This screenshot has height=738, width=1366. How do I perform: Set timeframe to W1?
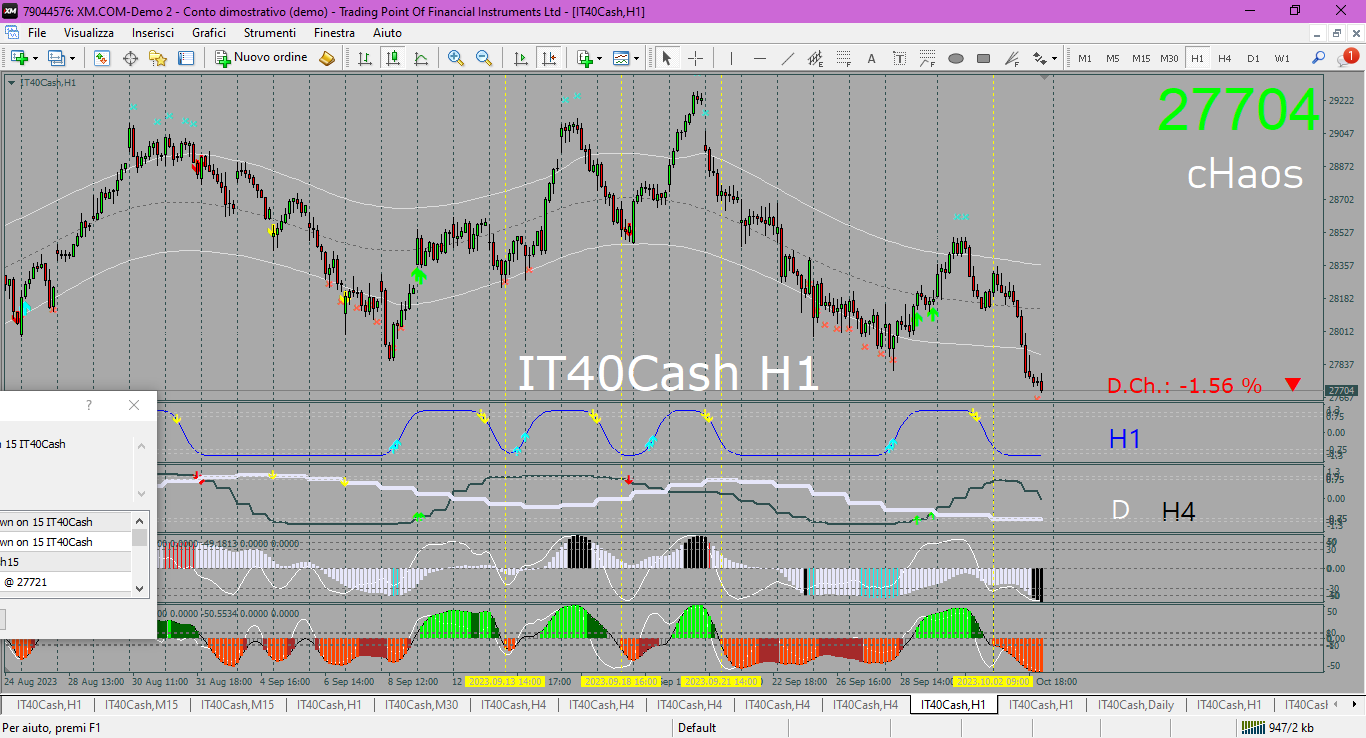click(1281, 58)
